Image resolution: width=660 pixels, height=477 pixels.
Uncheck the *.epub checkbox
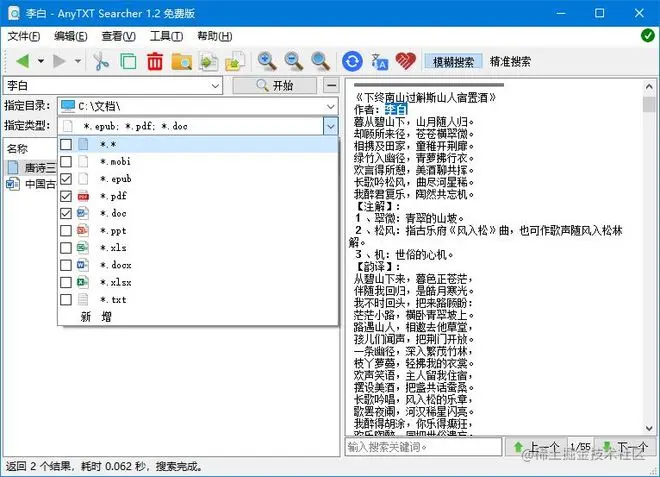click(66, 179)
